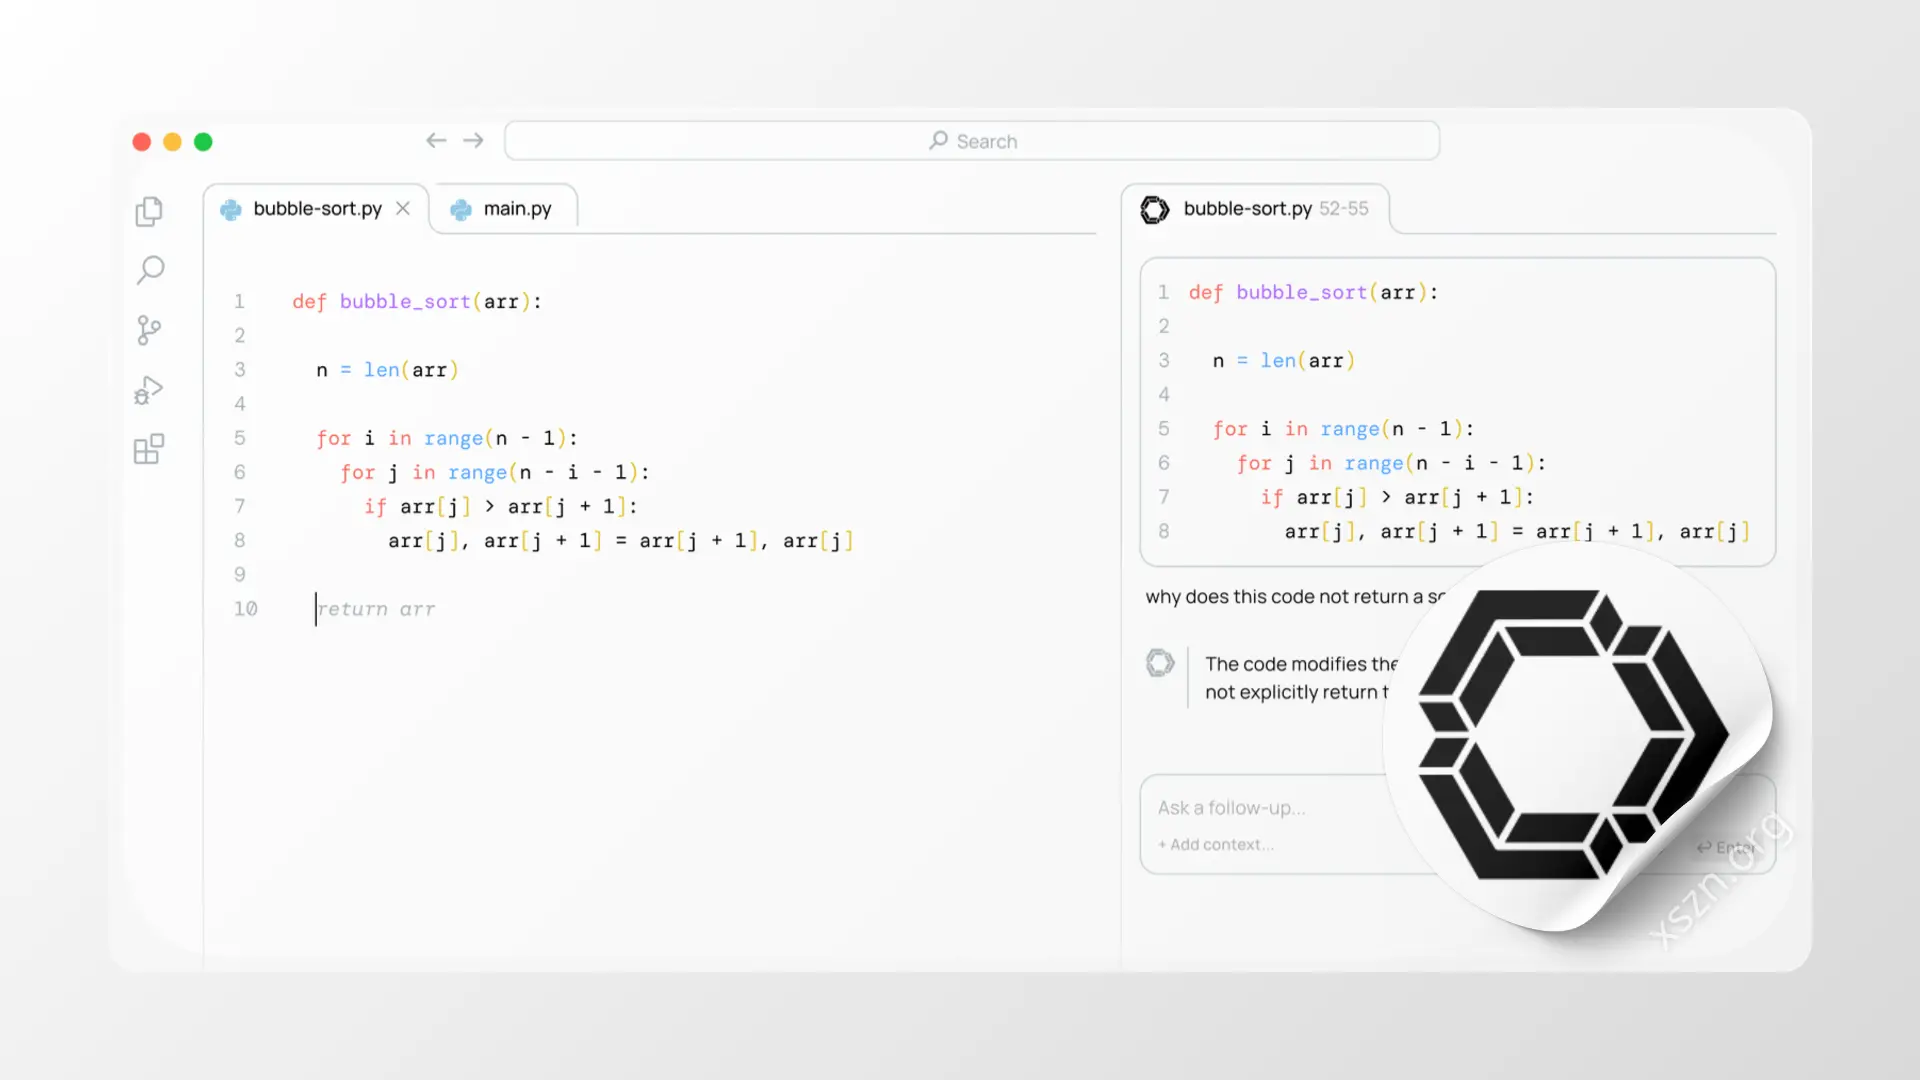The image size is (1920, 1080).
Task: Click the + Add context link
Action: pos(1216,845)
